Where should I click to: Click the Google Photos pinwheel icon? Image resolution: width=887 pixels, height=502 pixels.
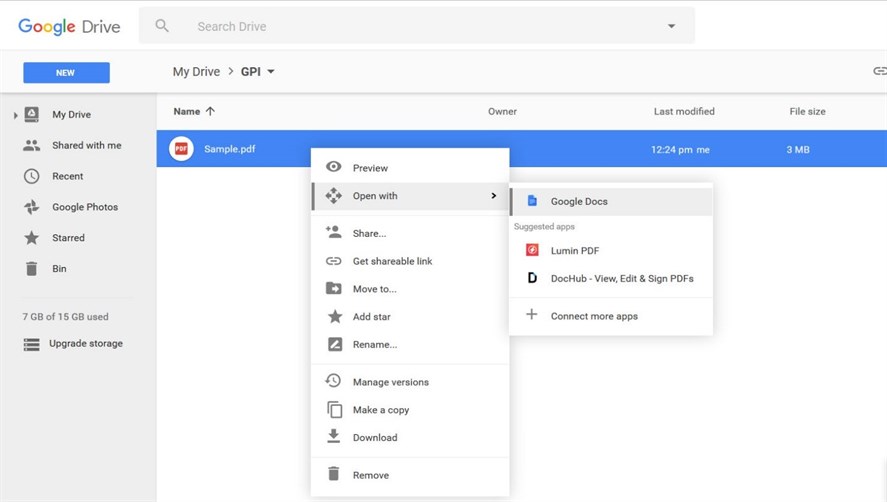[32, 207]
